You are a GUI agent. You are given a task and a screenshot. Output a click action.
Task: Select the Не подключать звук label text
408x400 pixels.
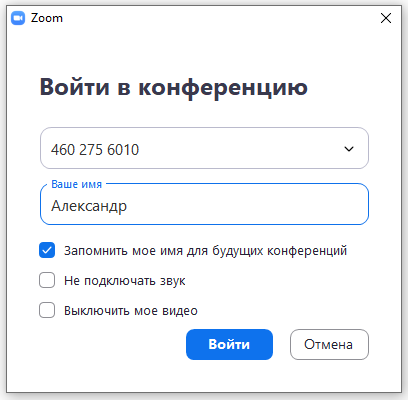(x=125, y=281)
